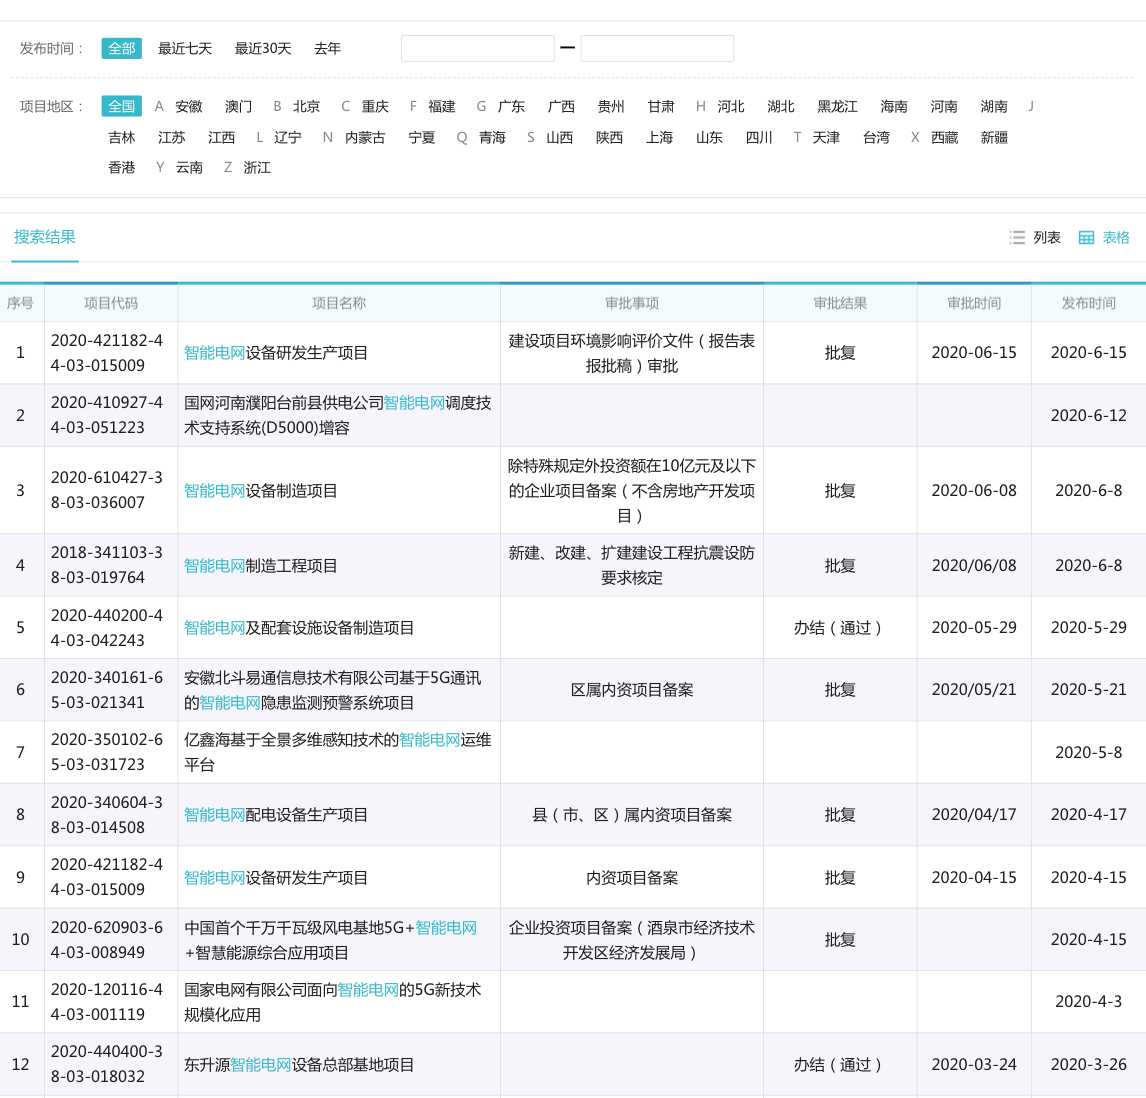Screen dimensions: 1146x1098
Task: Open 中国首个千万千瓦级风电基地 project link
Action: pyautogui.click(x=330, y=940)
